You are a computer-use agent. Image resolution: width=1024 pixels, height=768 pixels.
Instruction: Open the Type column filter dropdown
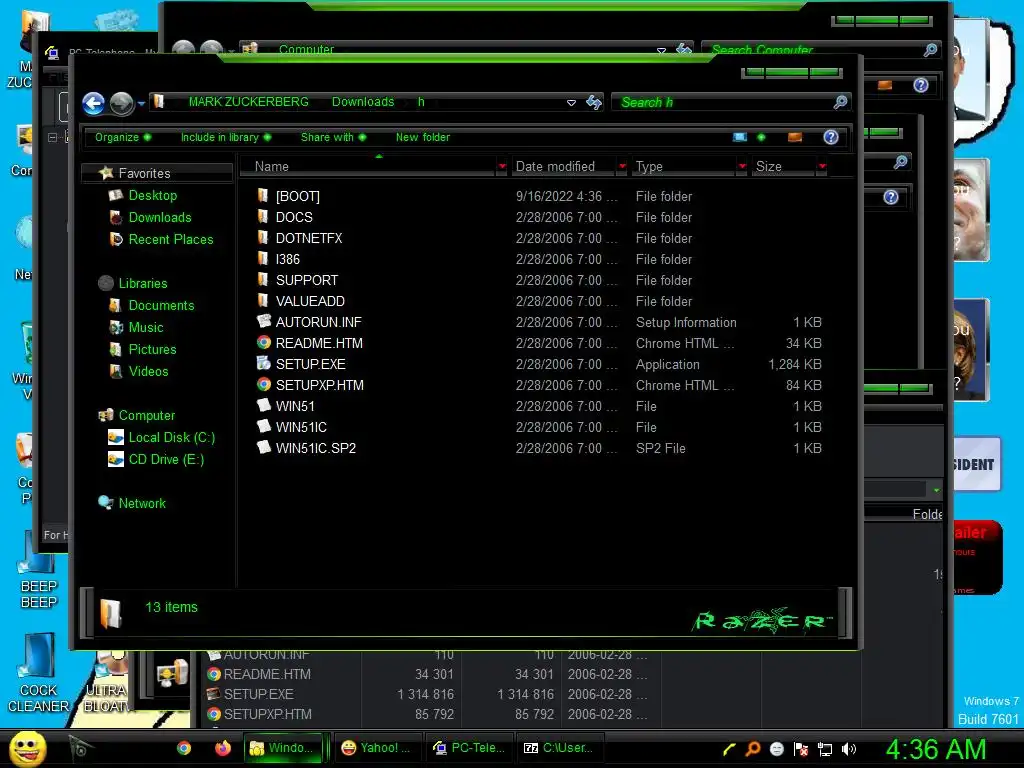coord(742,167)
